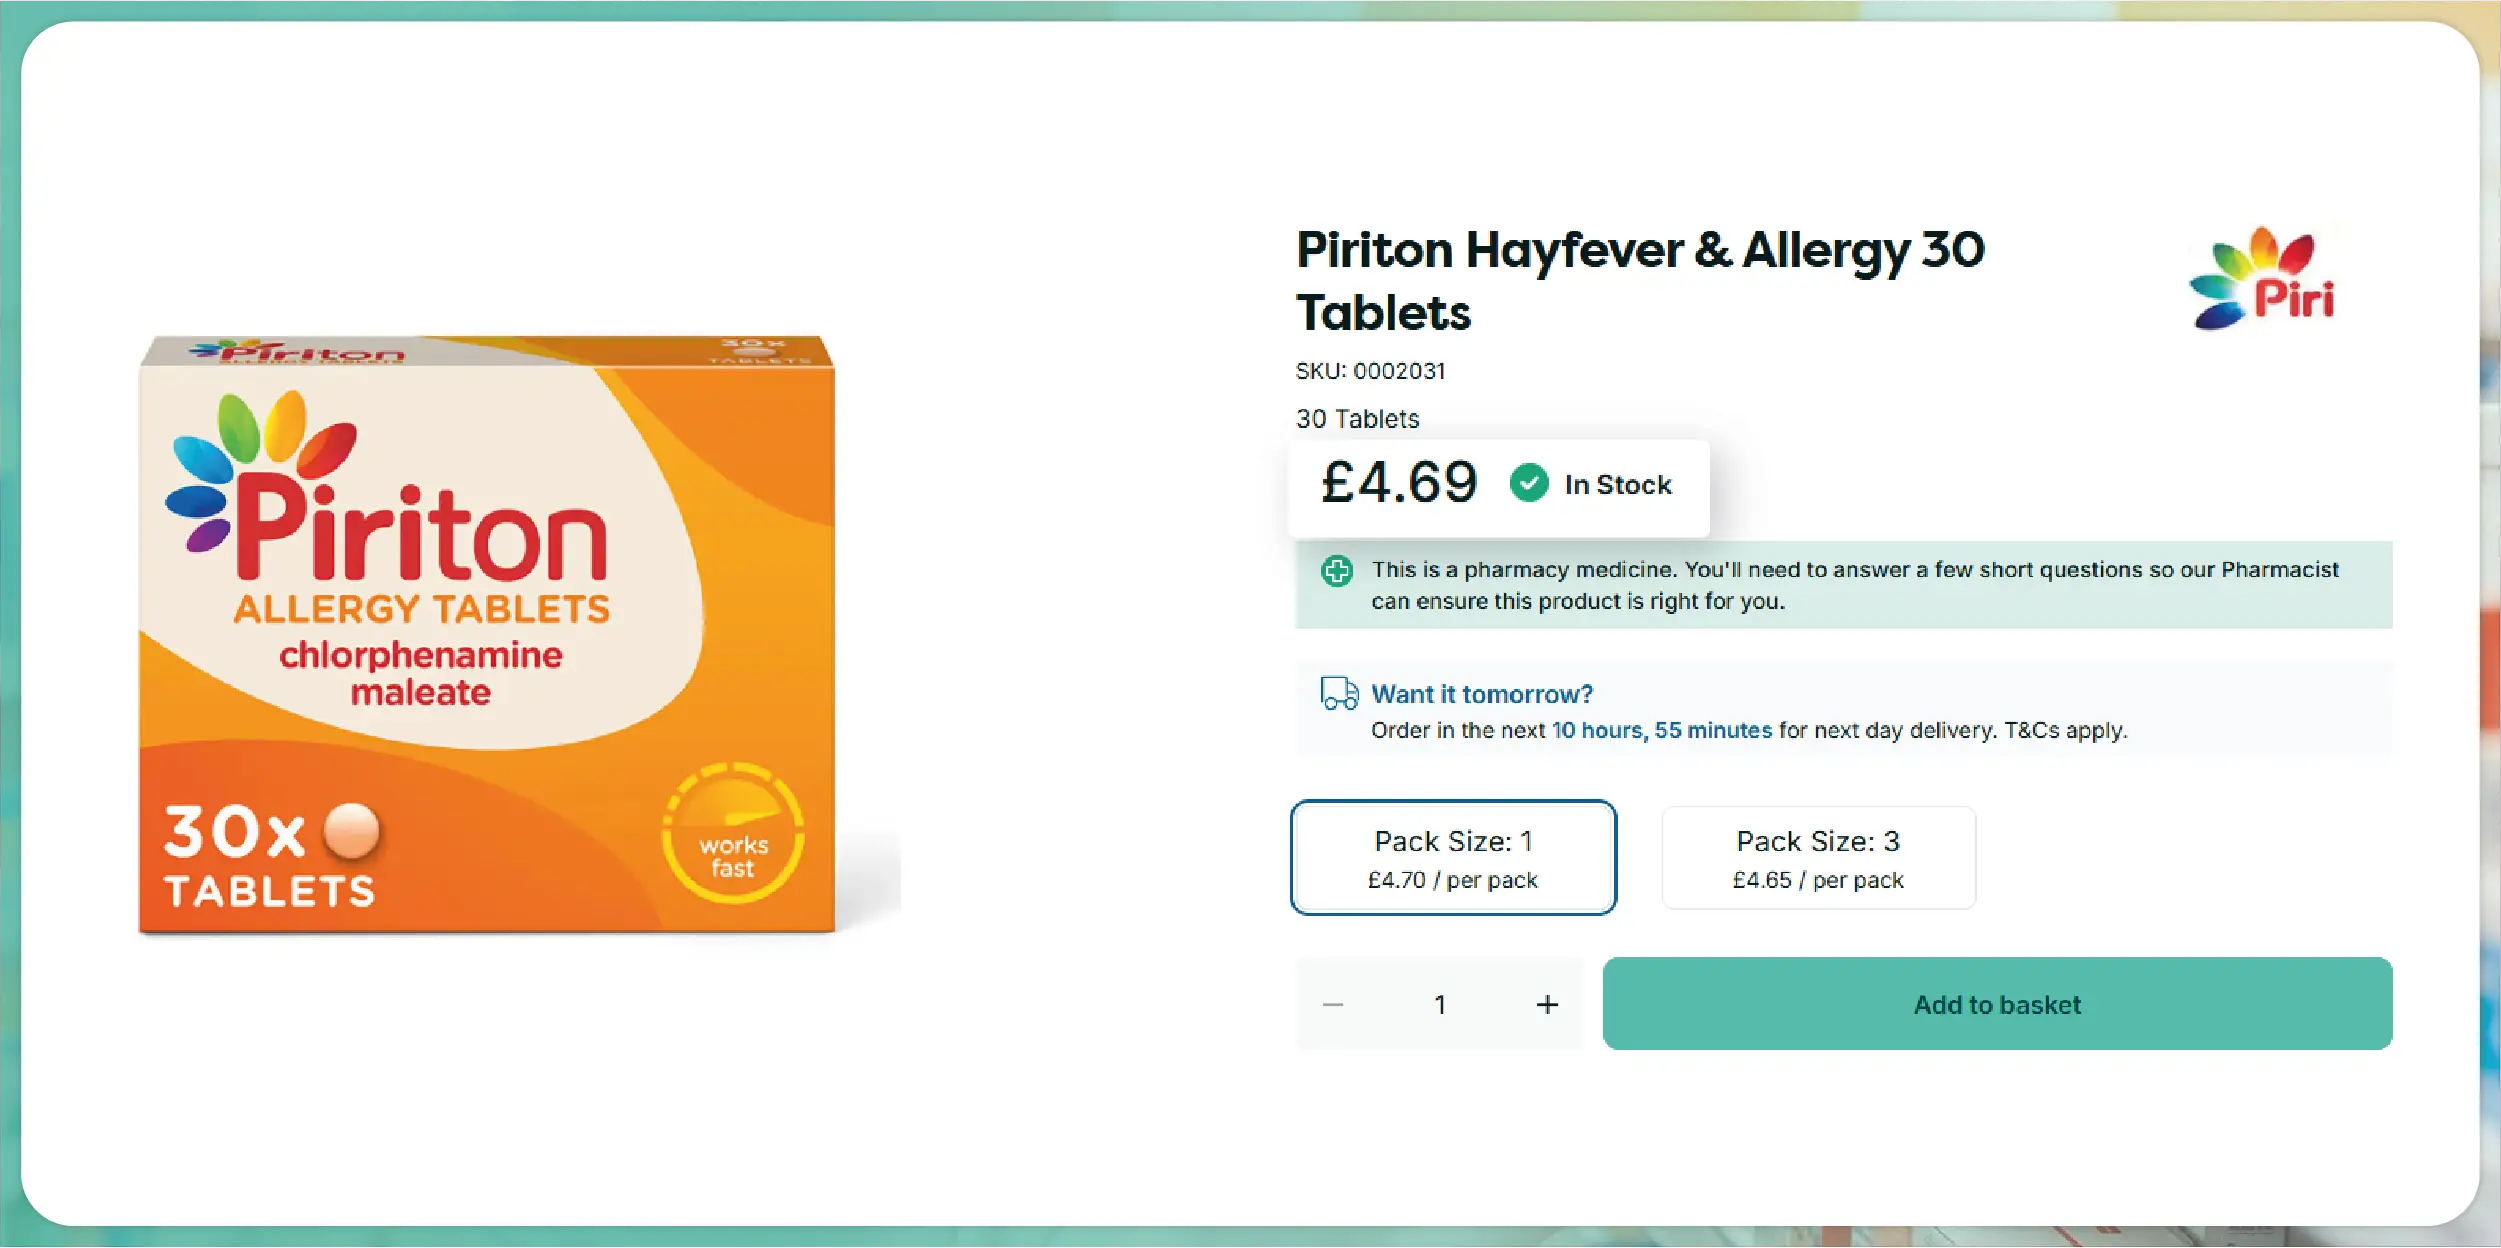Click the '10 hours, 55 minutes' countdown text
The height and width of the screenshot is (1248, 2501).
[x=1661, y=731]
